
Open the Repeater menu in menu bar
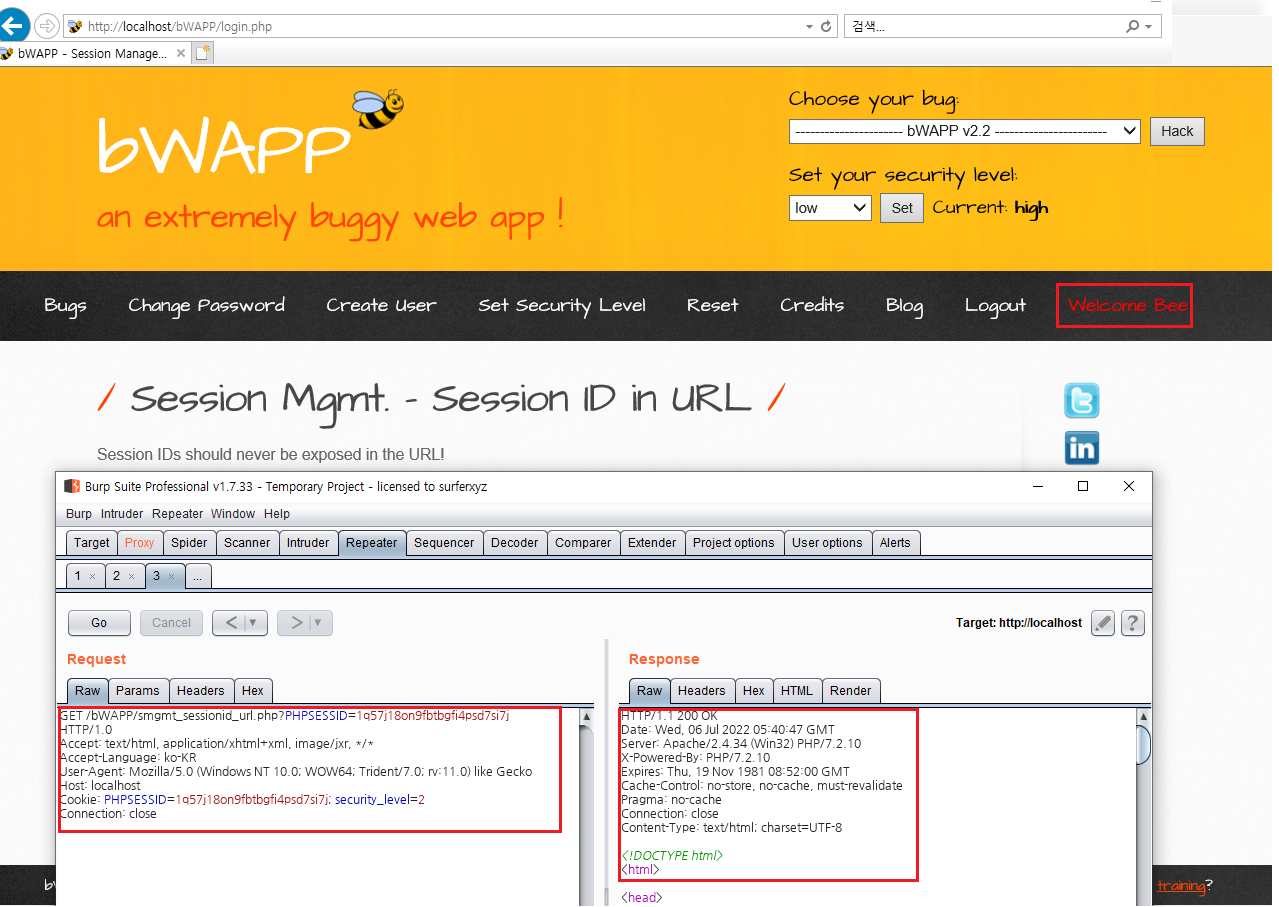177,514
